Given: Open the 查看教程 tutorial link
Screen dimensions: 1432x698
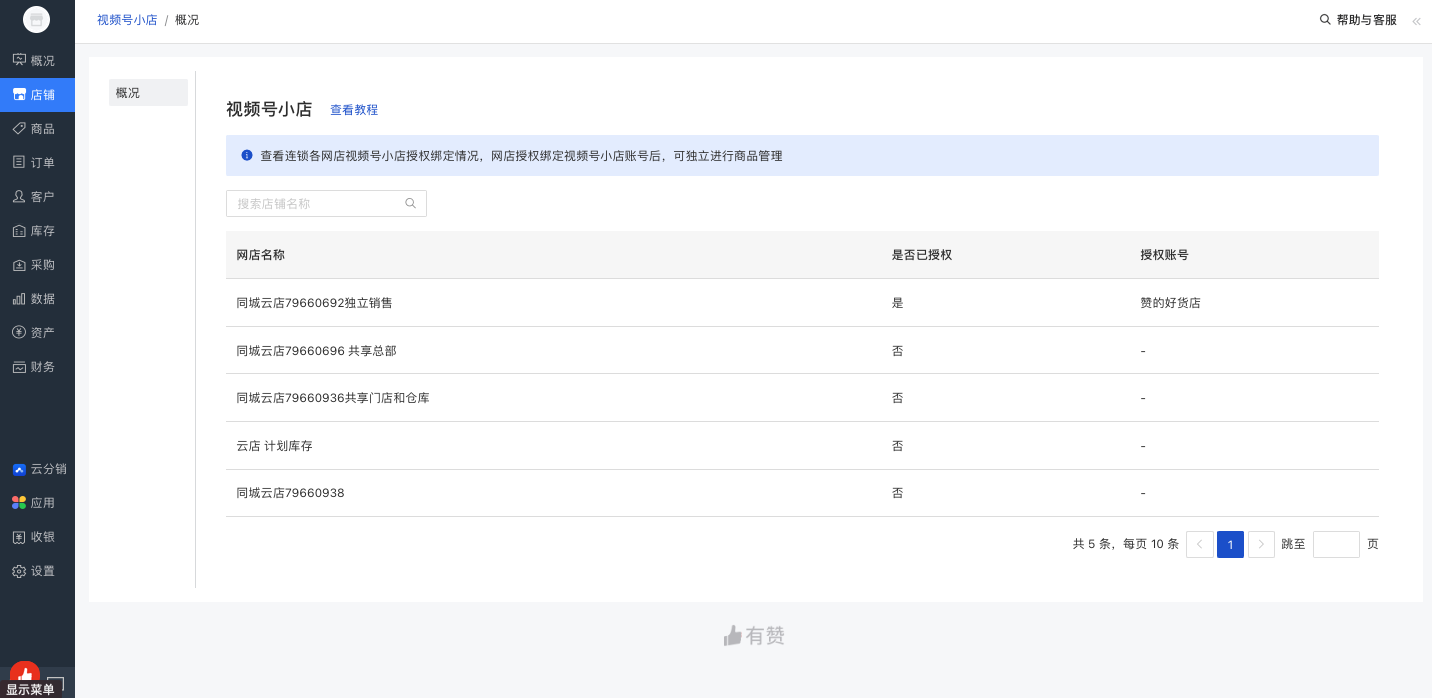Looking at the screenshot, I should (354, 110).
